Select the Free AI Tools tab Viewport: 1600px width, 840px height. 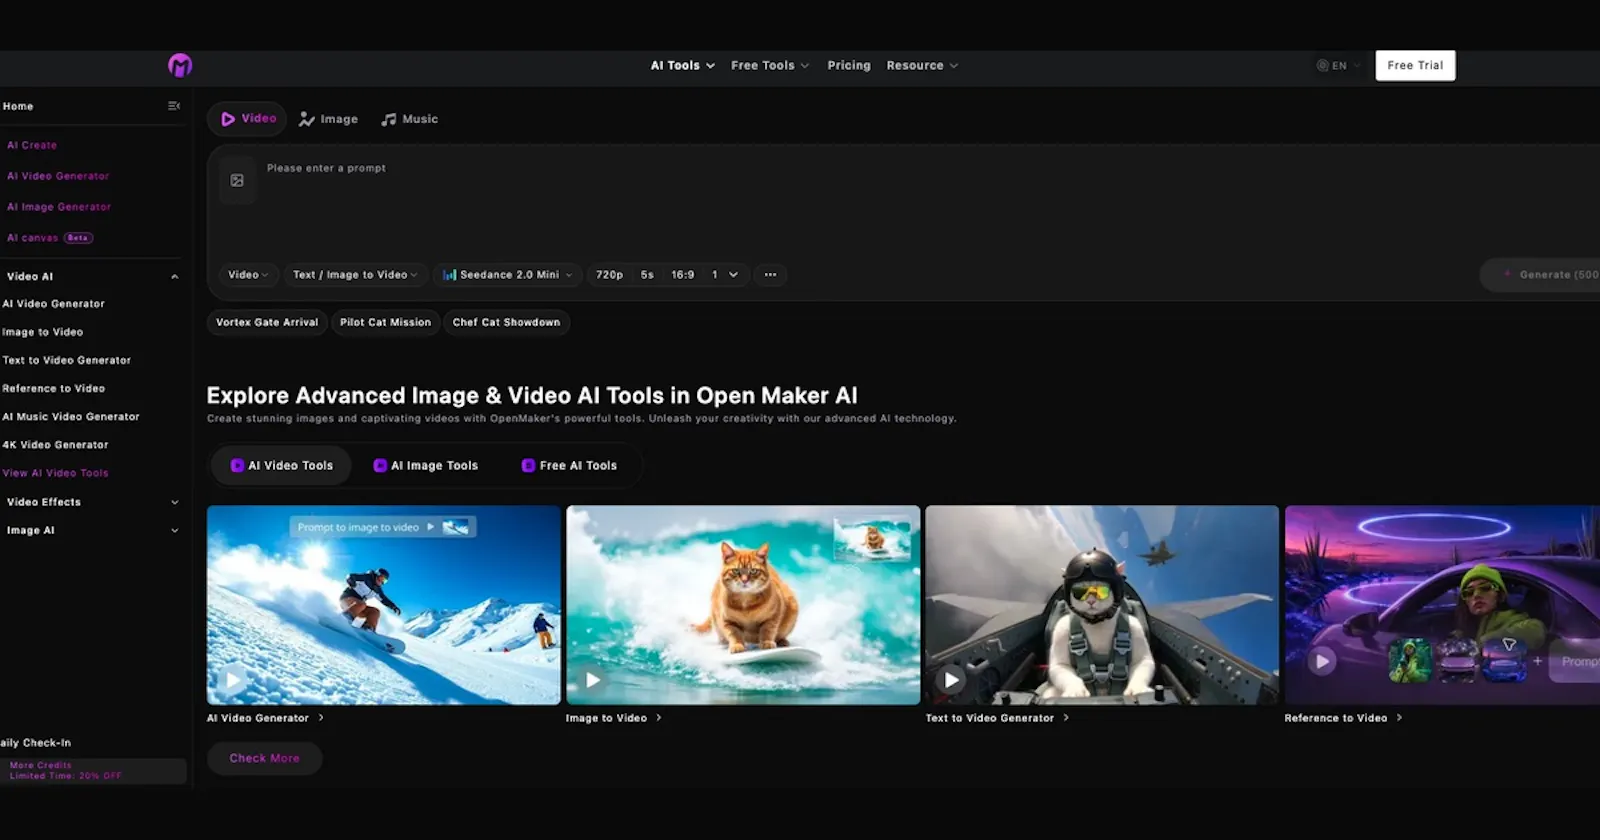coord(570,466)
